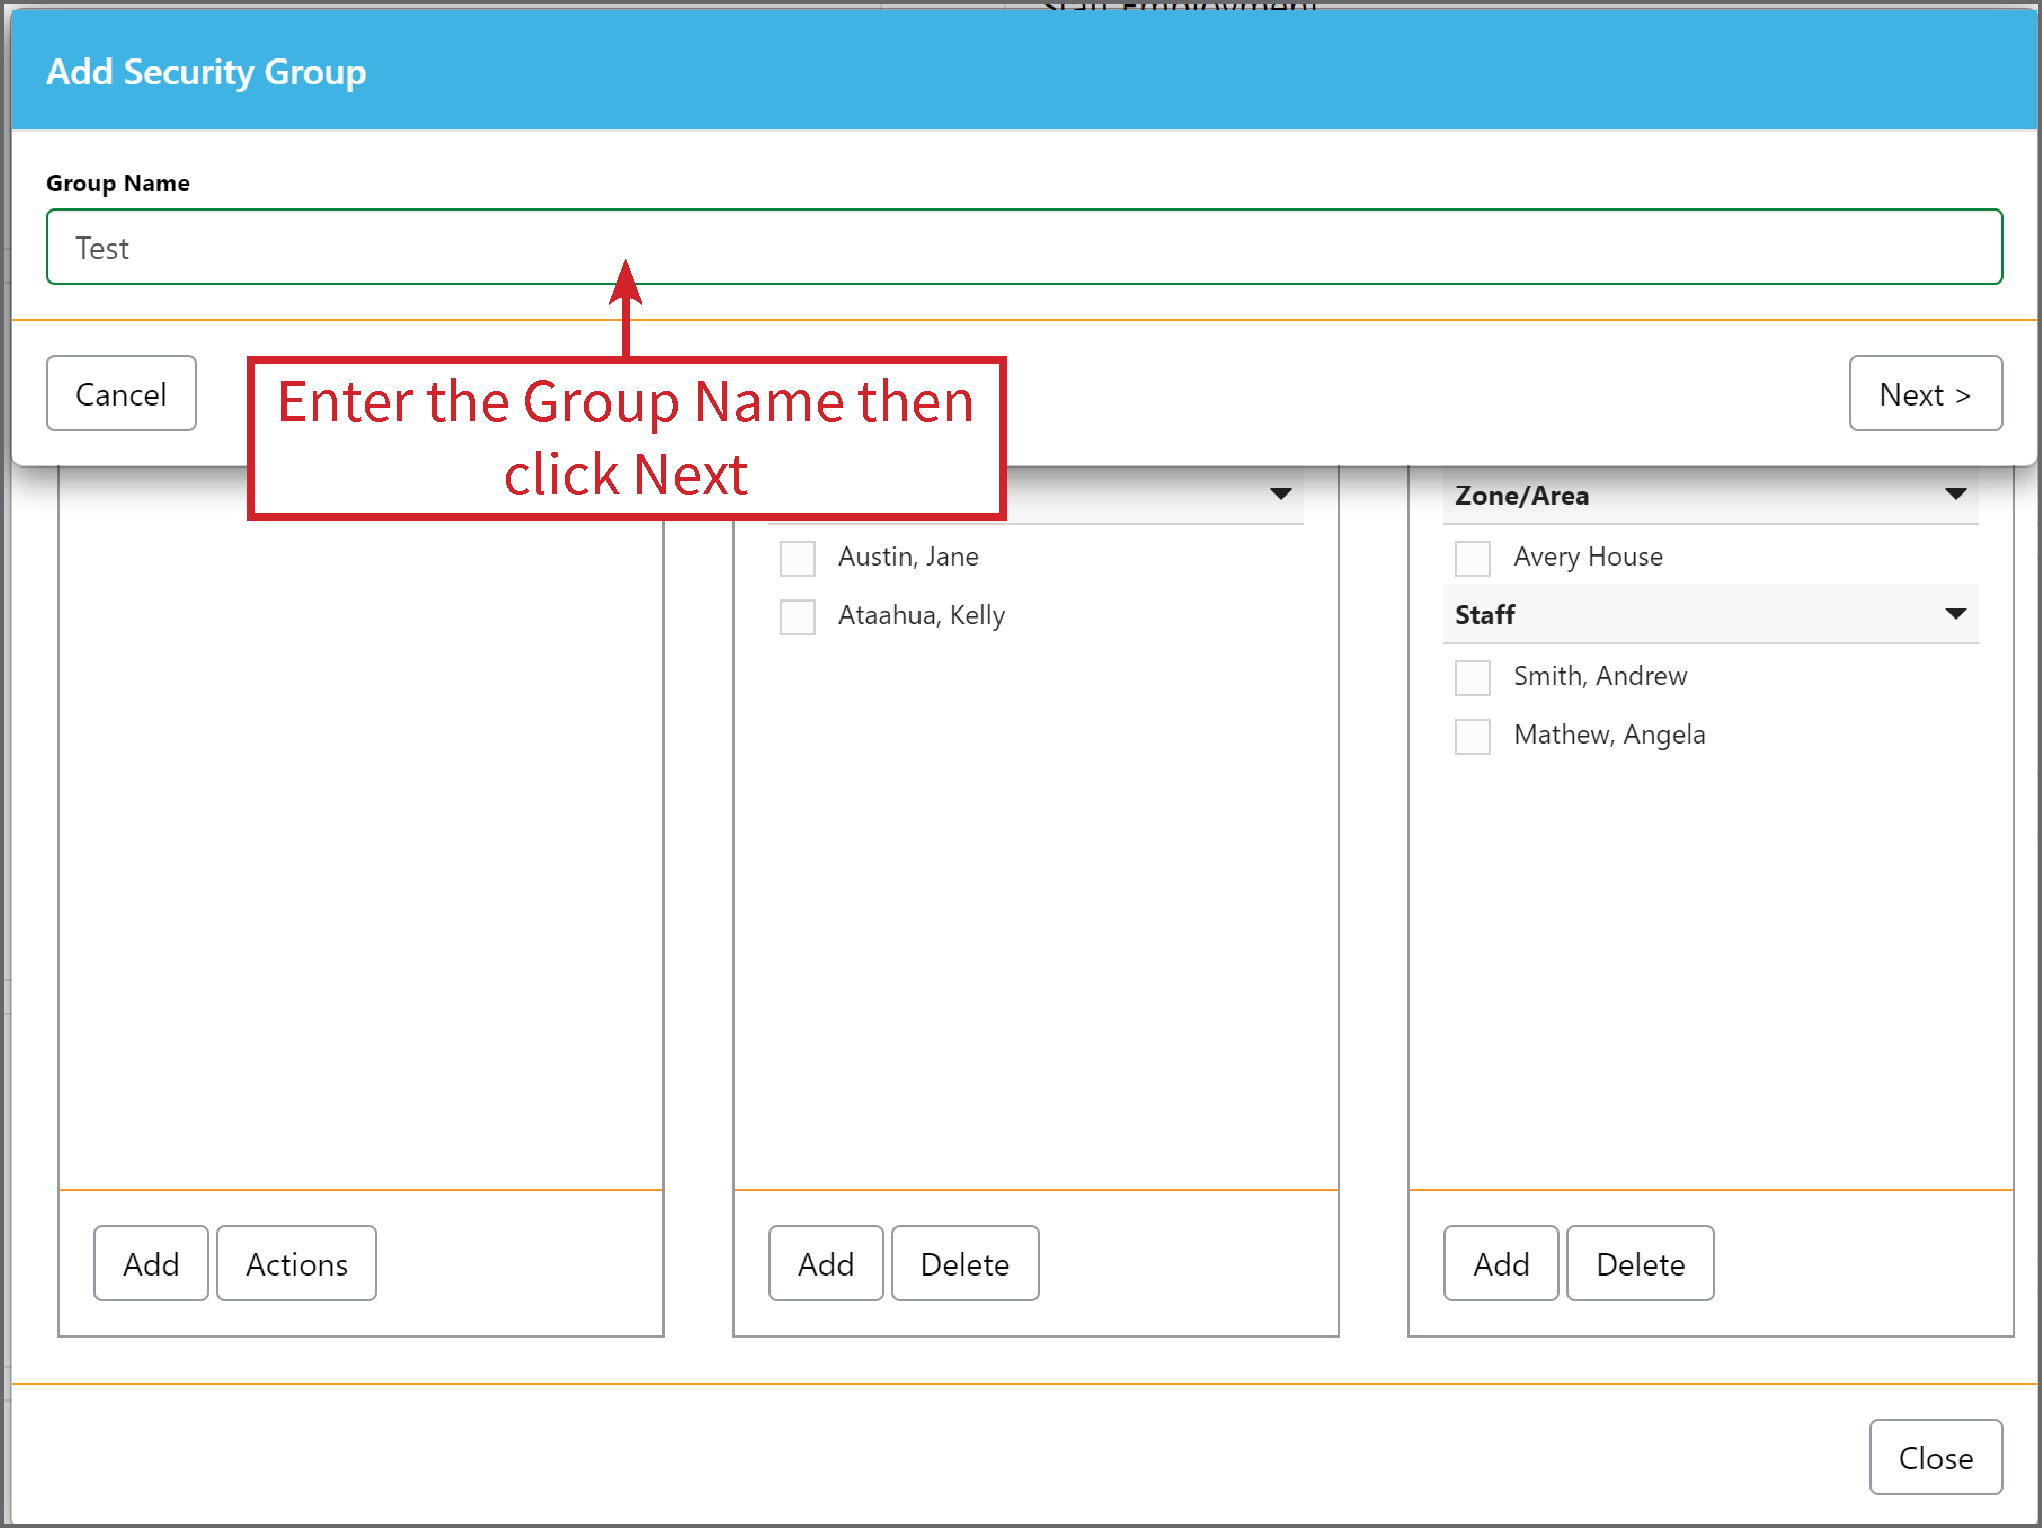Click Delete in the middle panel
Viewport: 2042px width, 1528px height.
tap(964, 1263)
